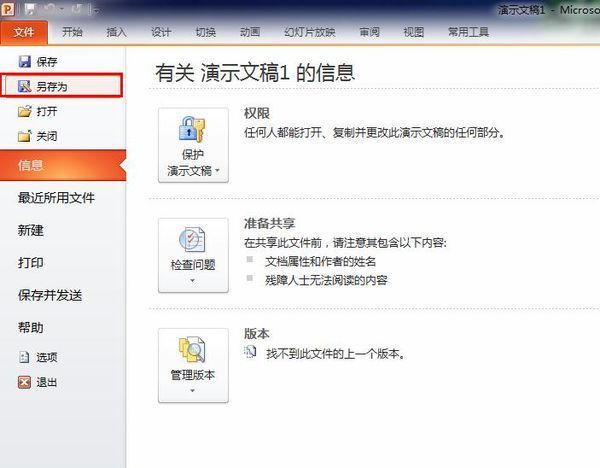The width and height of the screenshot is (600, 468).
Task: Expand the Protect Presentation (保护演示文稿) dropdown
Action: tap(193, 145)
